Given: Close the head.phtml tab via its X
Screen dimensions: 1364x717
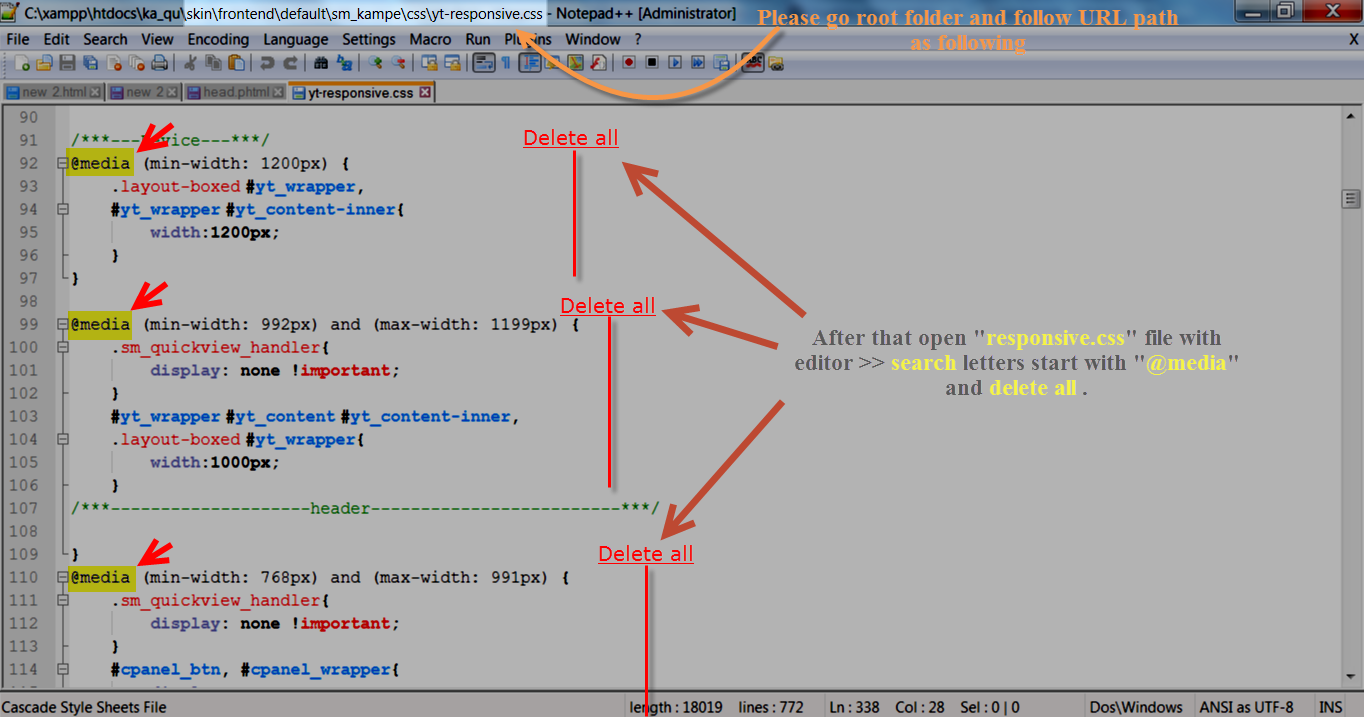Looking at the screenshot, I should click(x=277, y=92).
